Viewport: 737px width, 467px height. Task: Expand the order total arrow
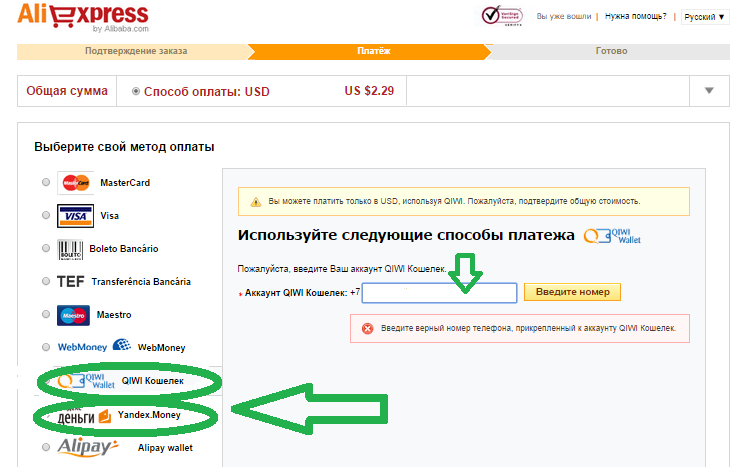[709, 91]
